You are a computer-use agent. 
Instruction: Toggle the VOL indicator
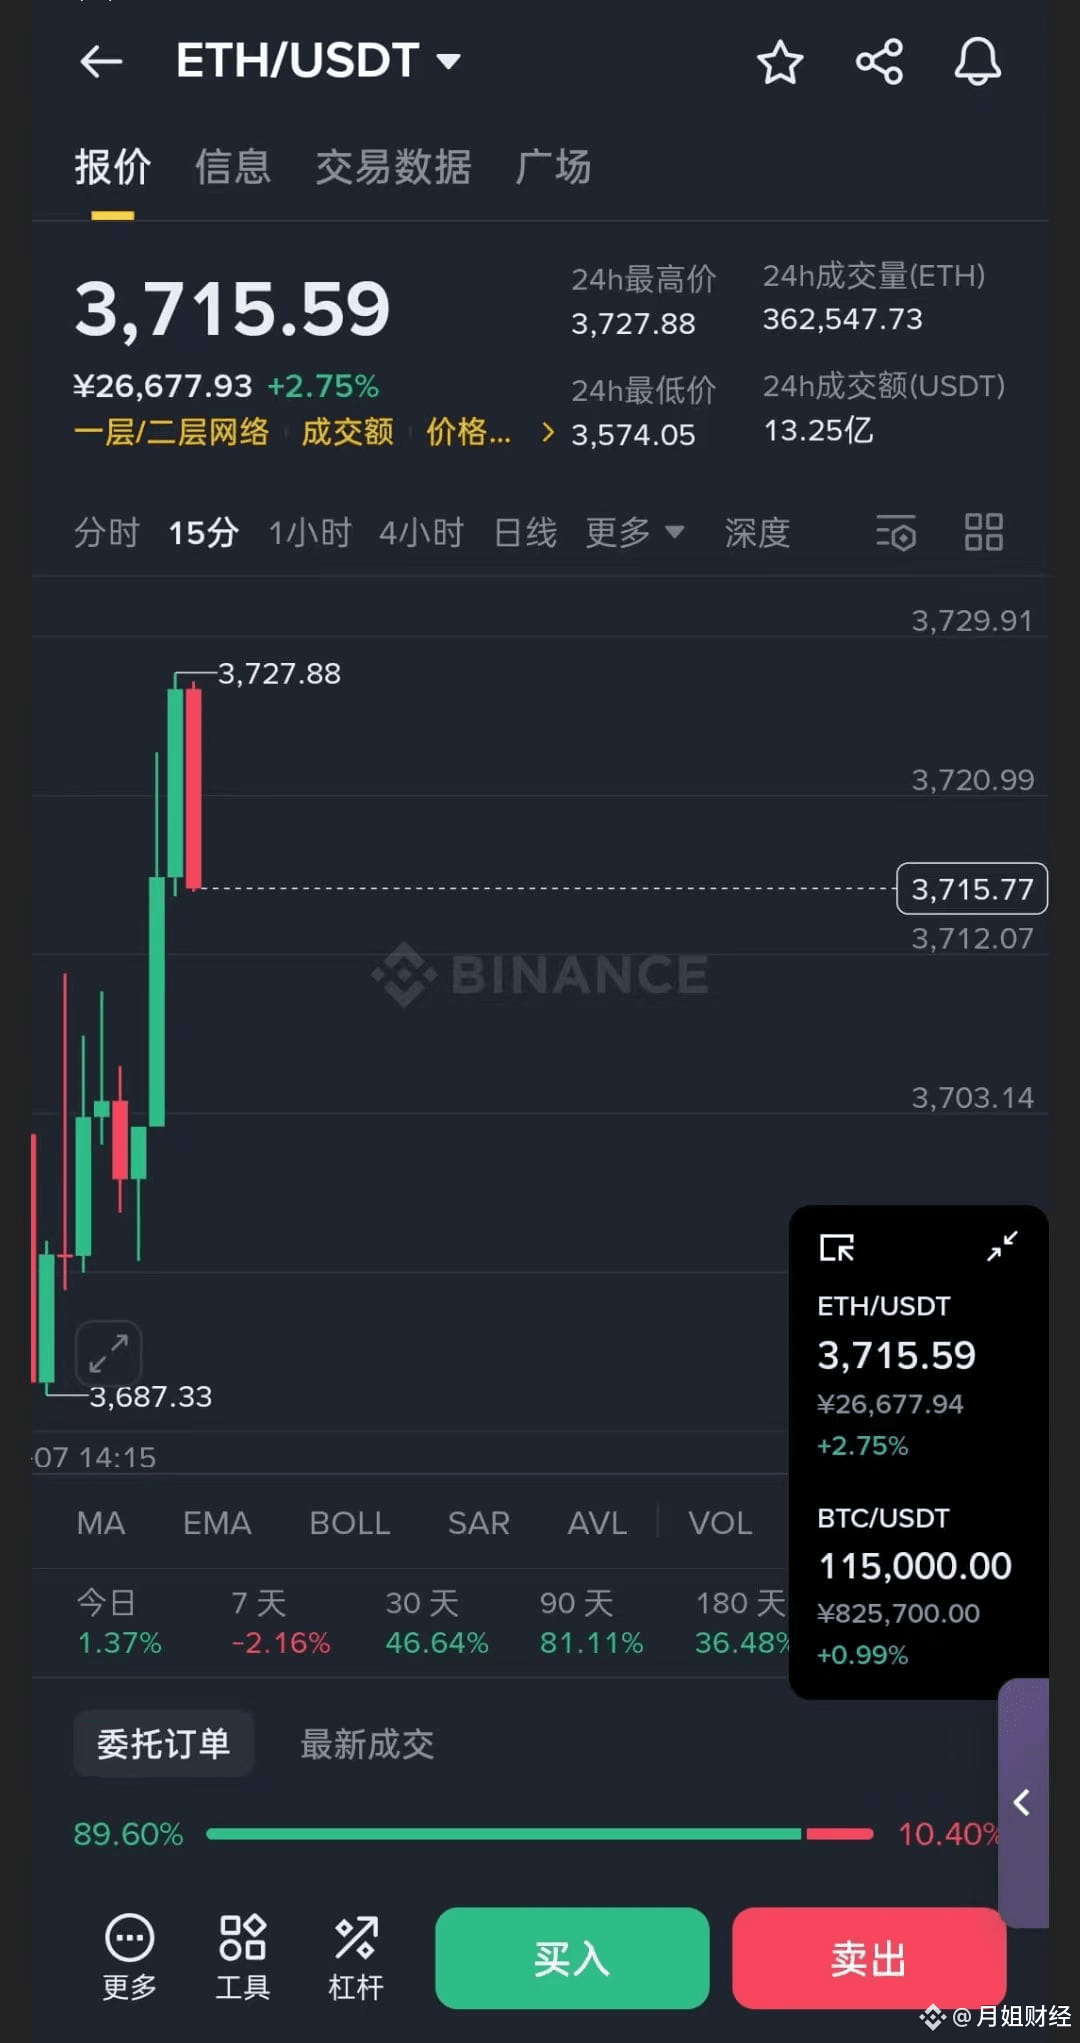[x=720, y=1522]
